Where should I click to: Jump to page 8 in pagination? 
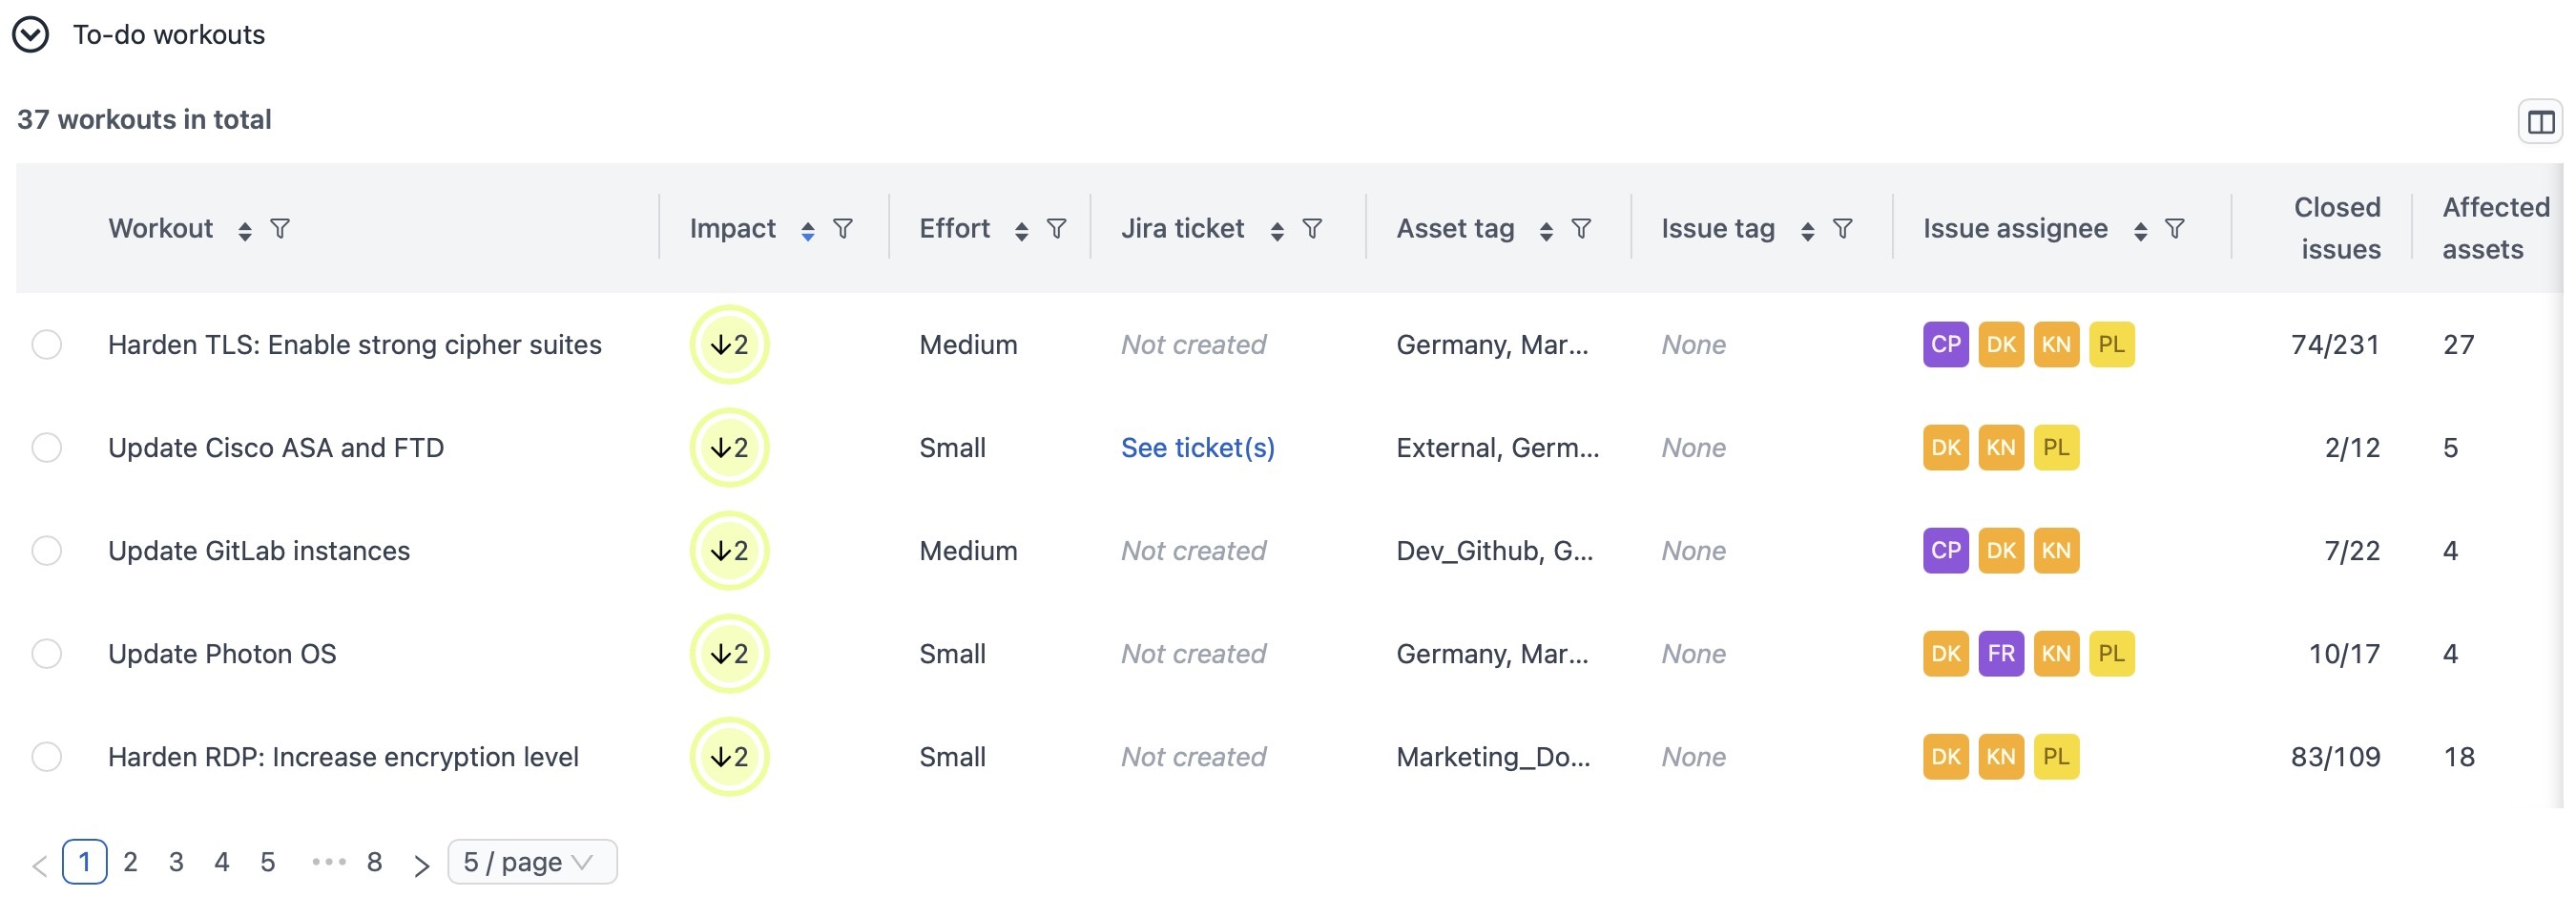click(x=374, y=862)
